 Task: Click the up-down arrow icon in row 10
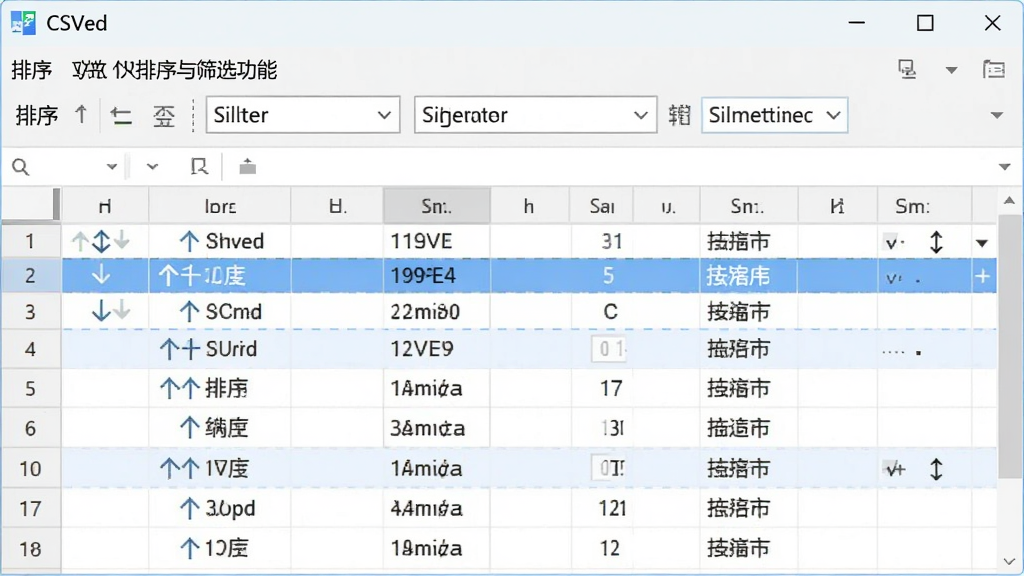point(936,469)
